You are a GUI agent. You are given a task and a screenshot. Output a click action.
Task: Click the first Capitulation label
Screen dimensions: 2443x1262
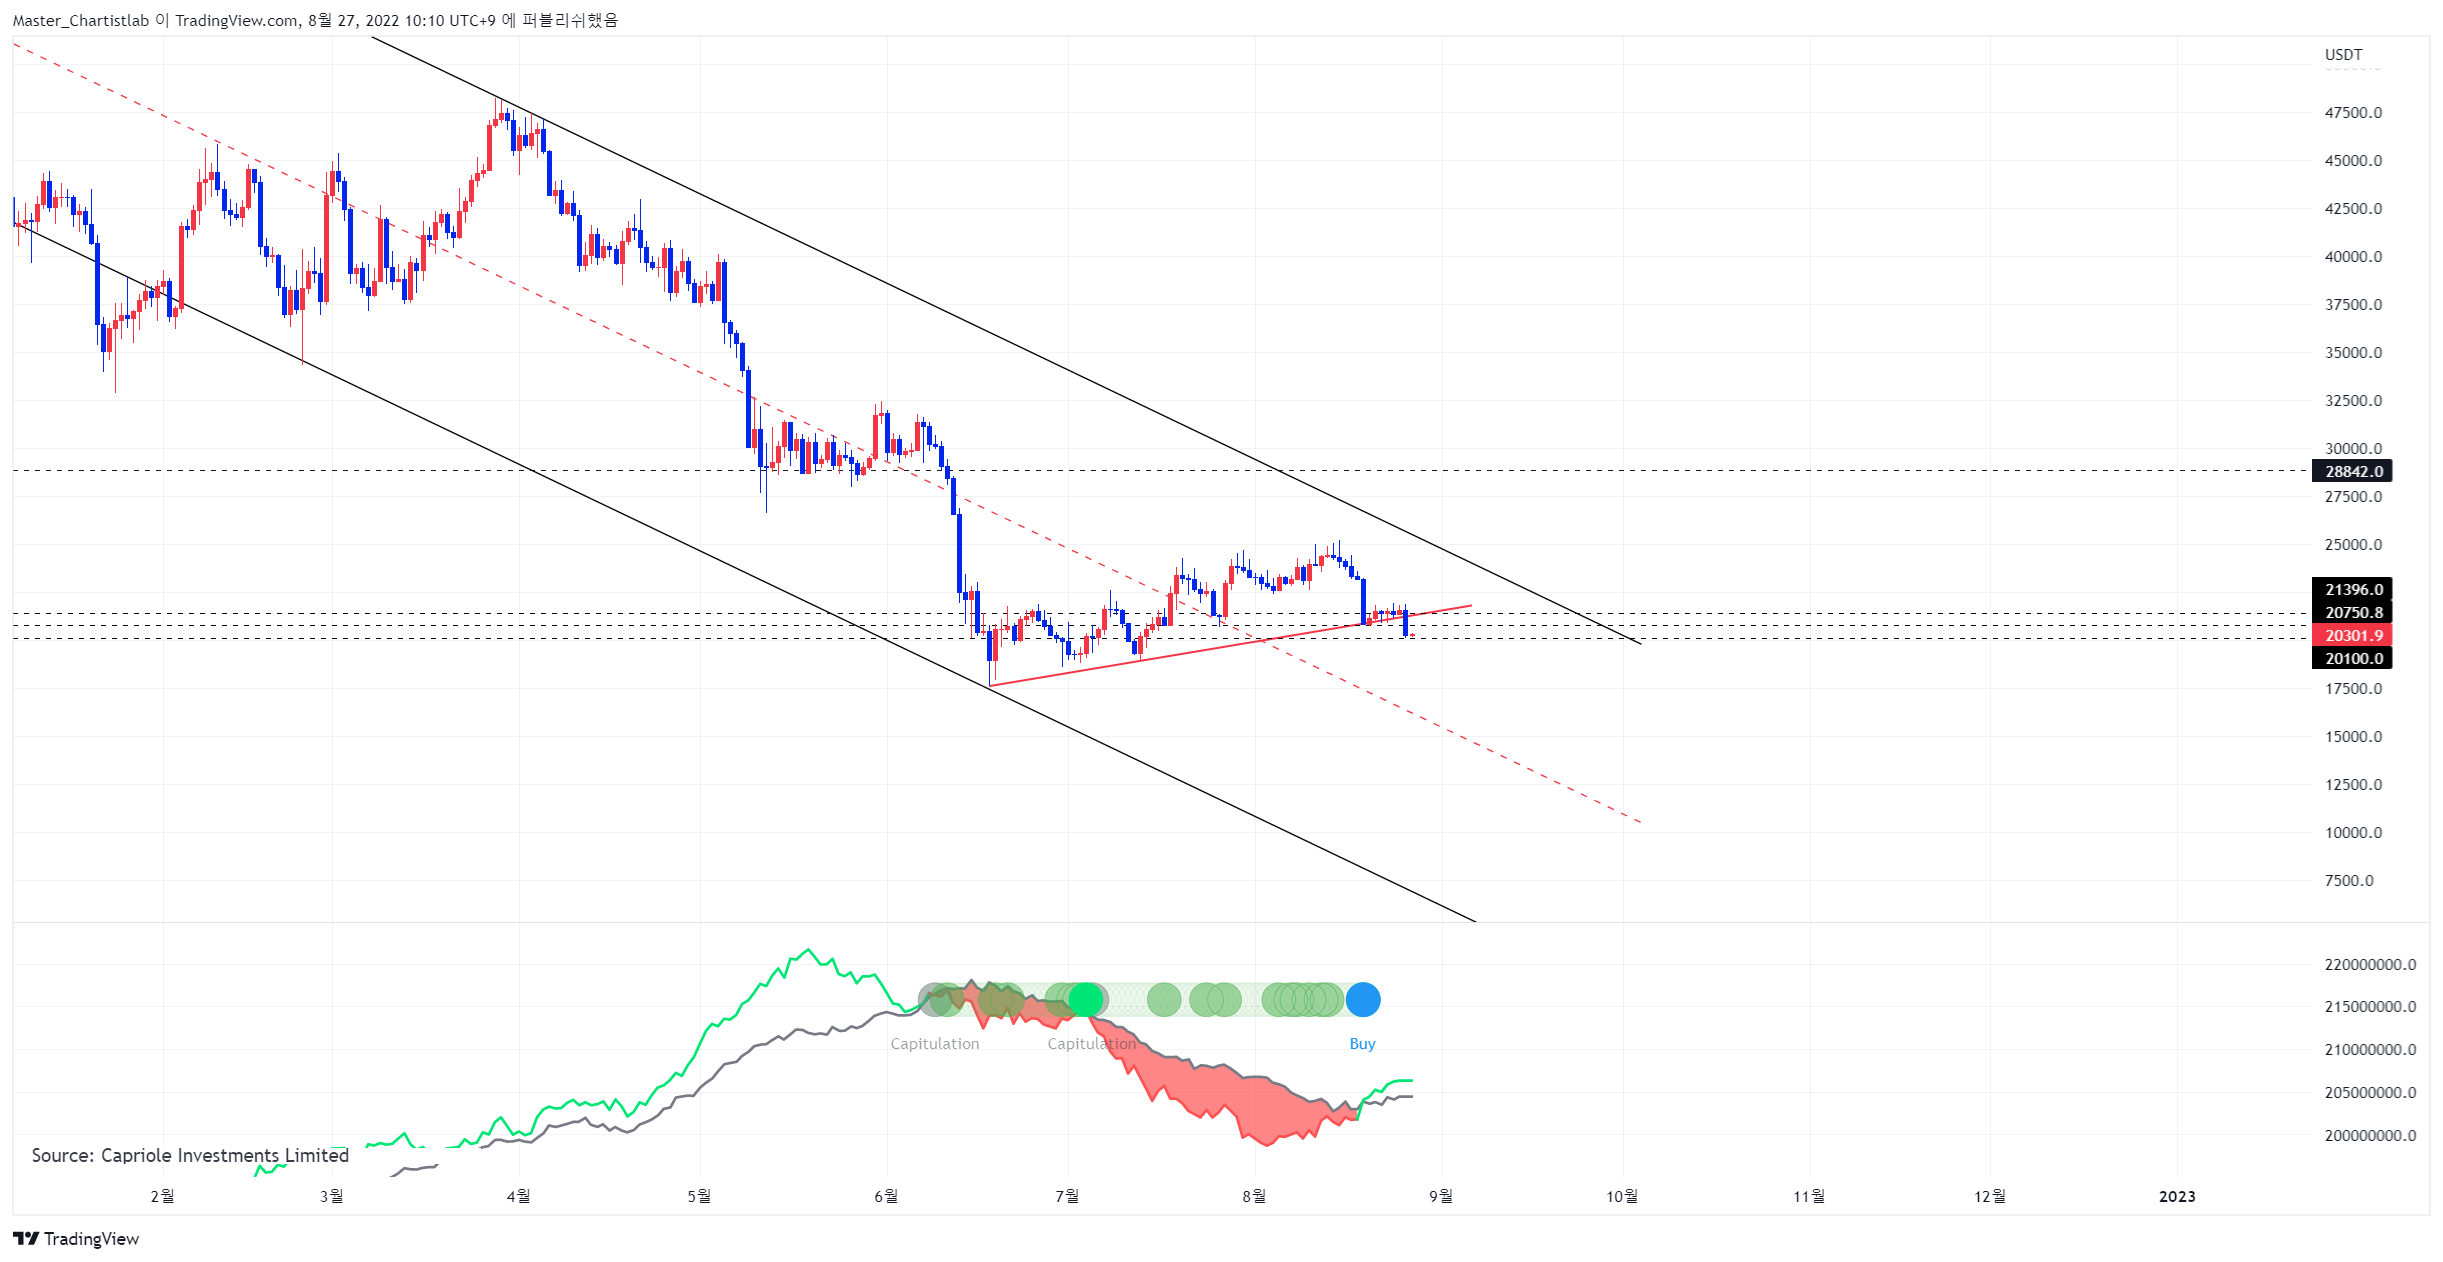click(935, 1043)
